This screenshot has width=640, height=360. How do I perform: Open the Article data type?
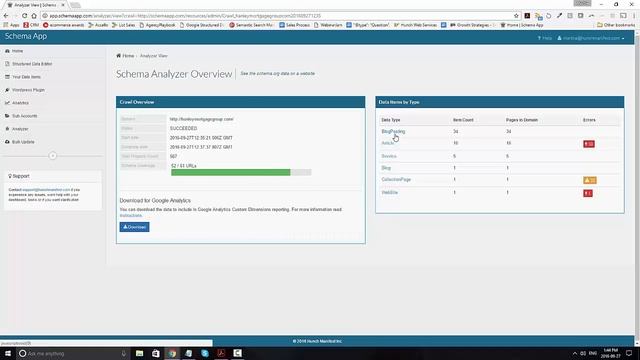click(388, 143)
